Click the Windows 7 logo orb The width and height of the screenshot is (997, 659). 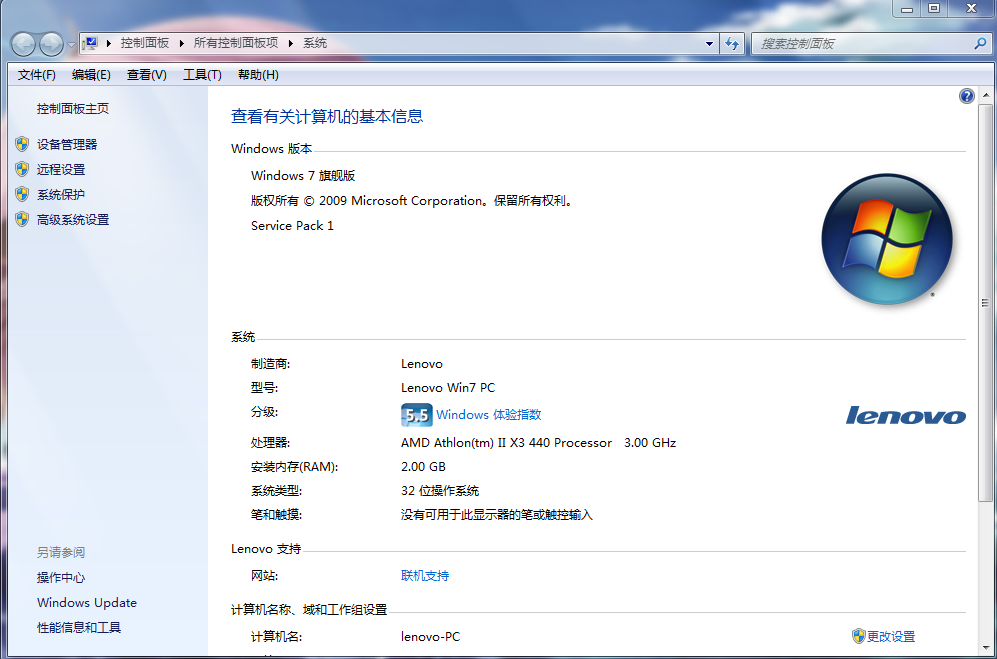pos(886,239)
